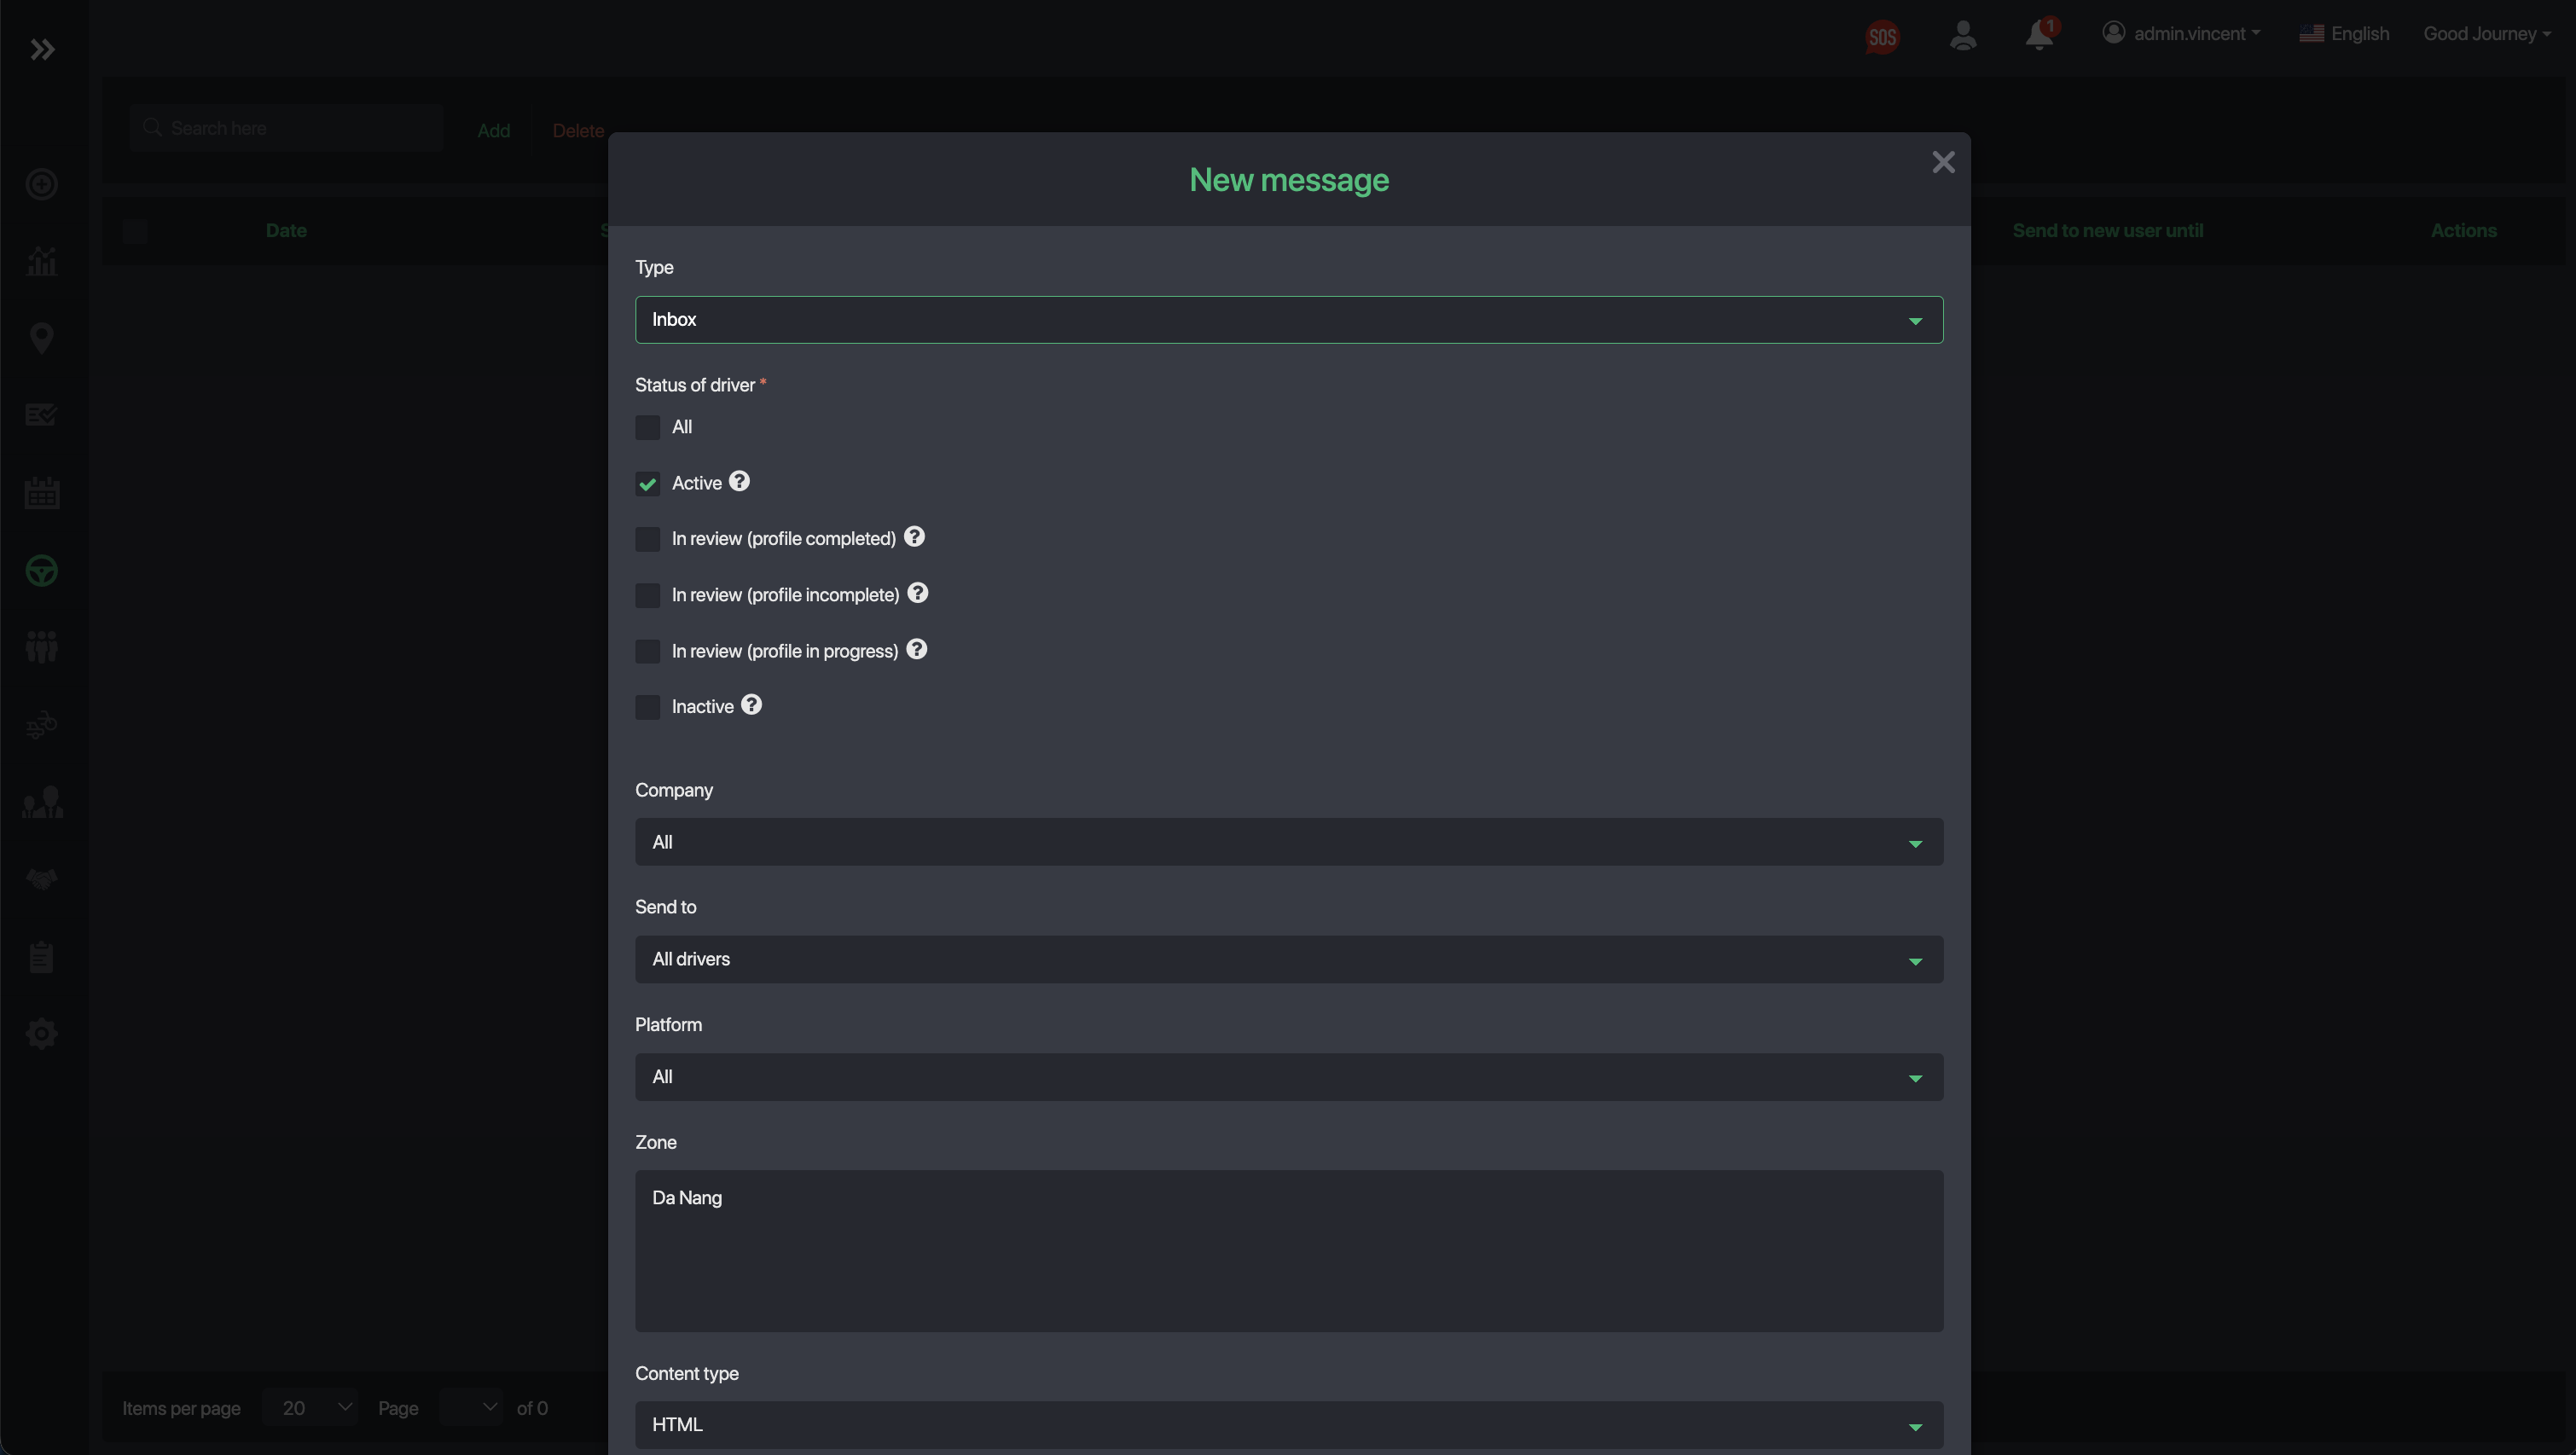
Task: Open the admin.vincent account menu
Action: (x=2182, y=34)
